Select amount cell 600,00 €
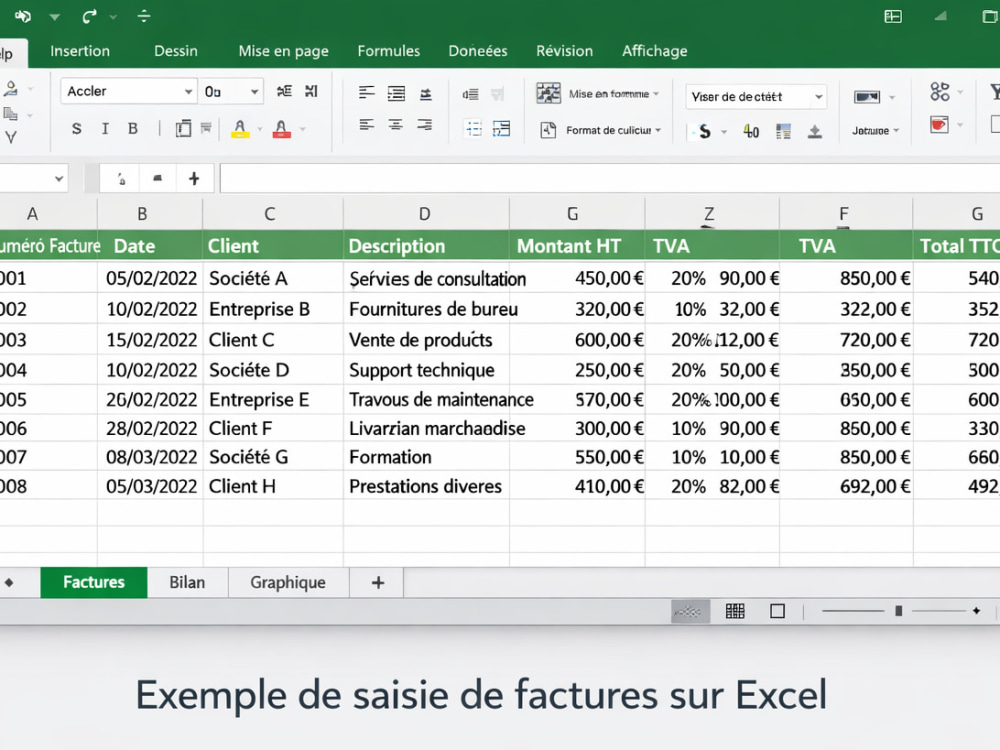Screen dimensions: 1000x750 click(x=577, y=339)
